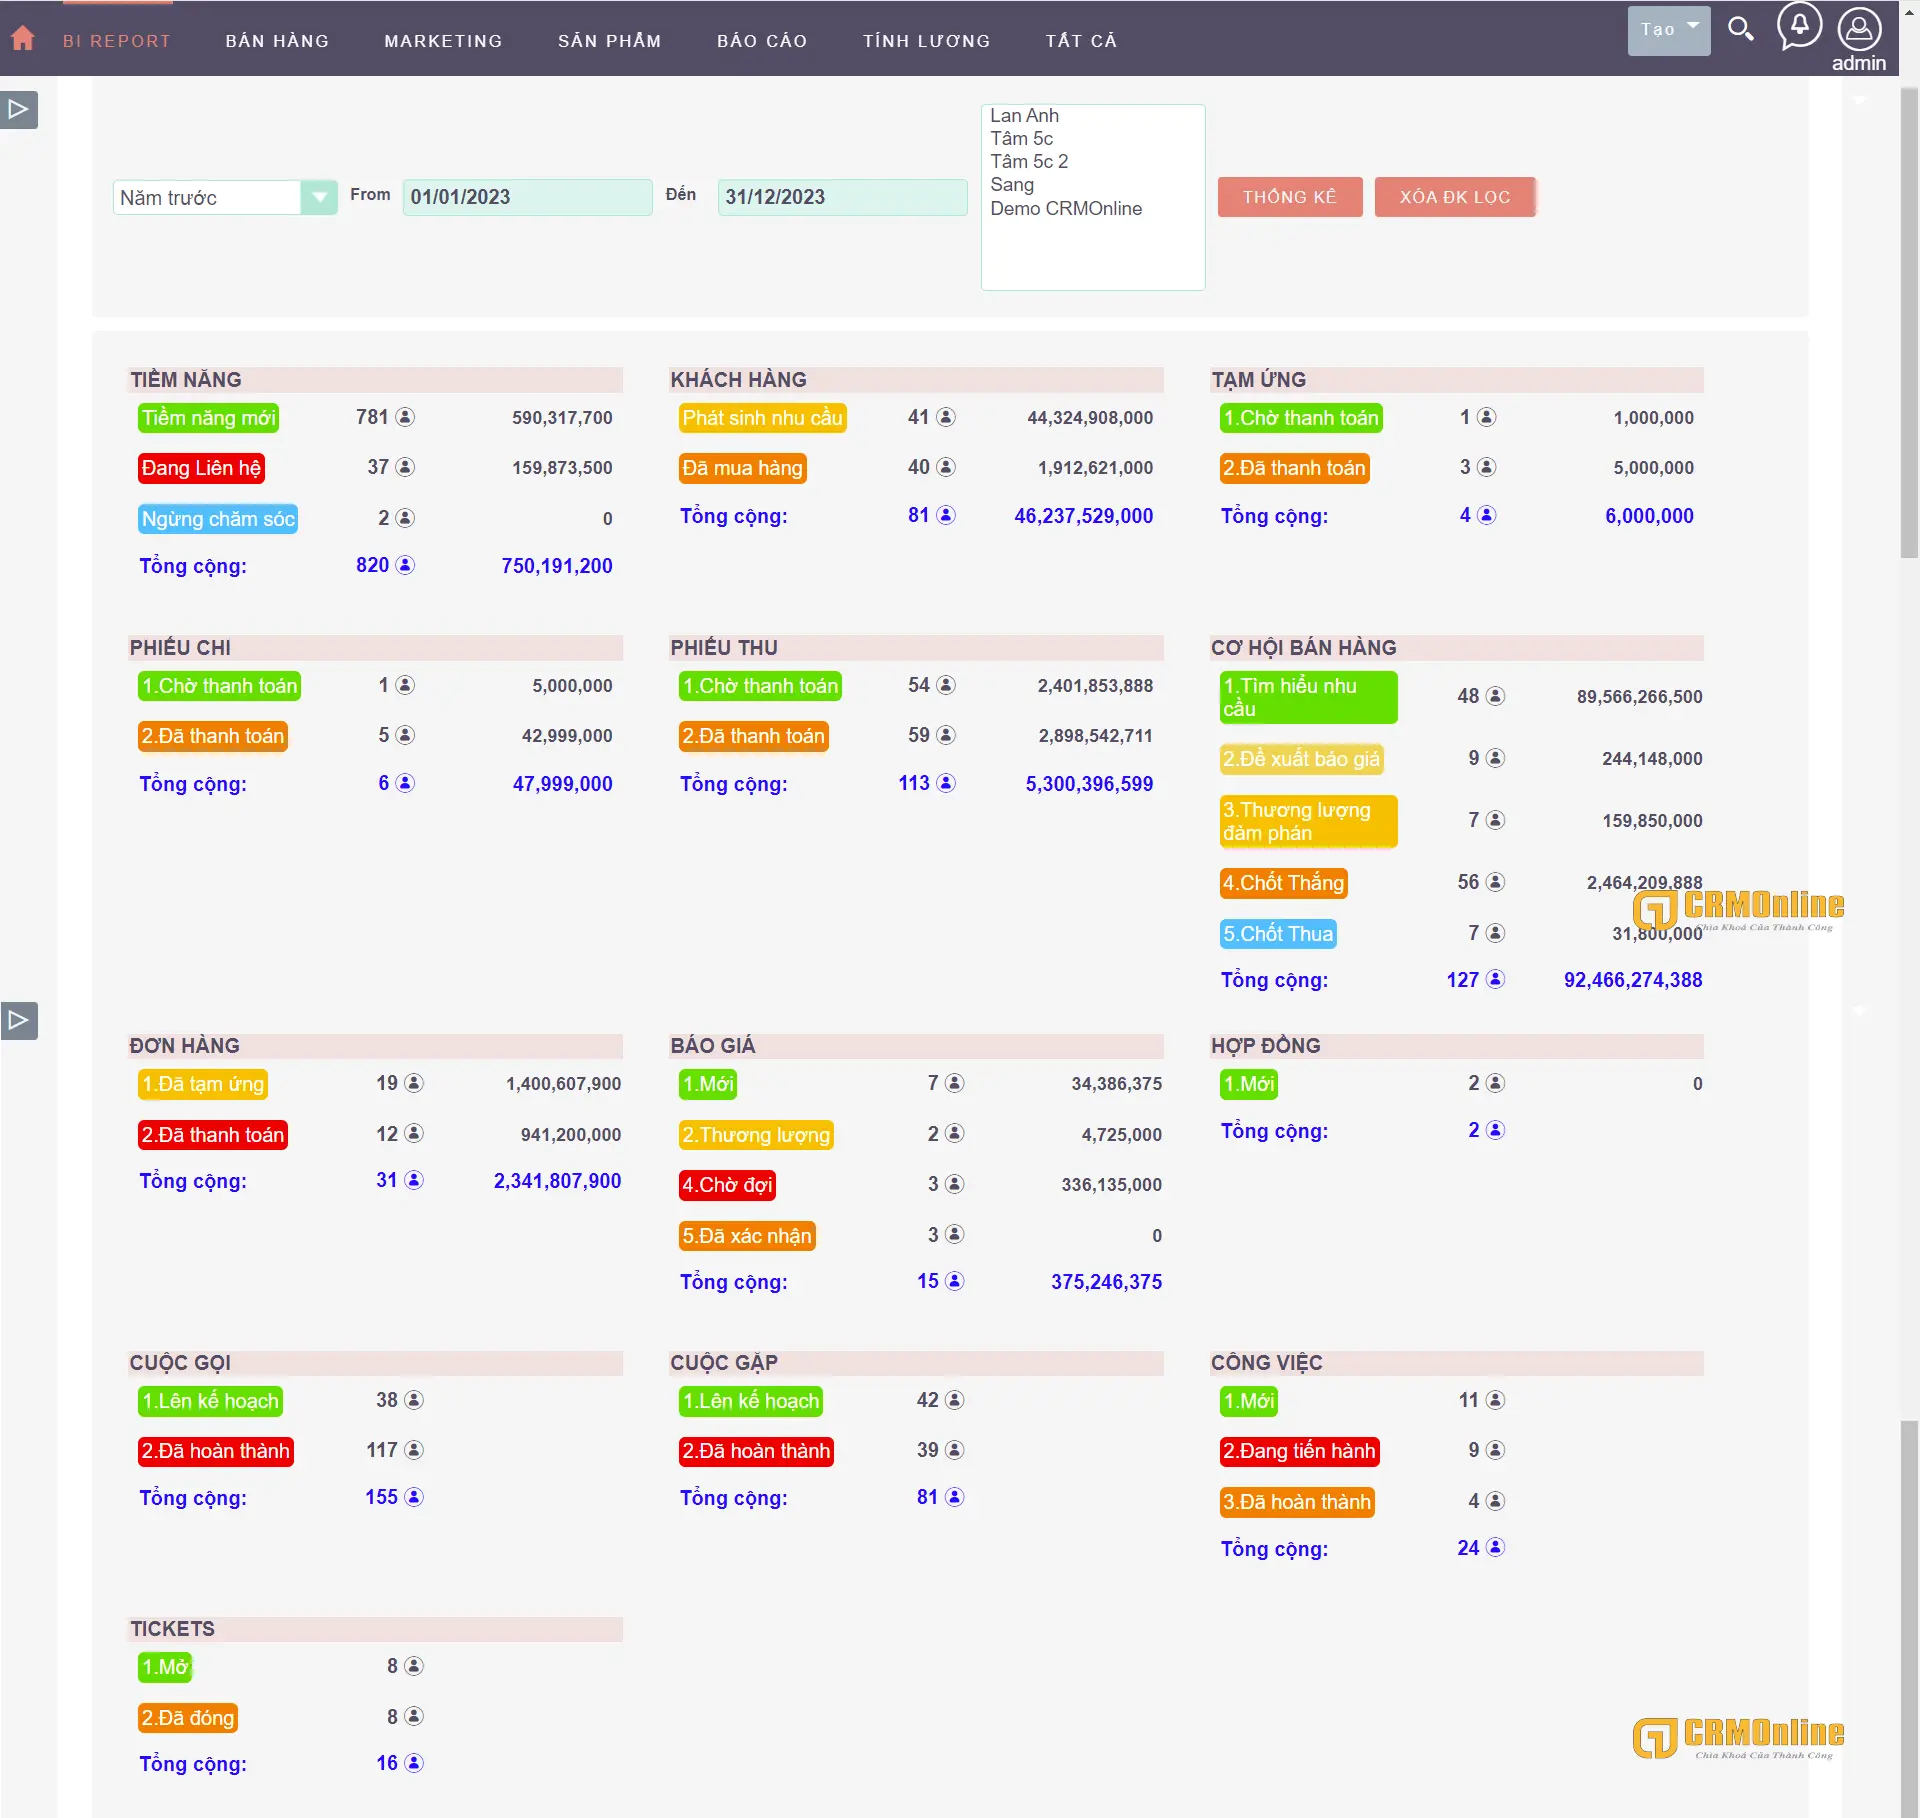Open the search magnifier icon
Viewport: 1920px width, 1818px height.
pyautogui.click(x=1741, y=30)
